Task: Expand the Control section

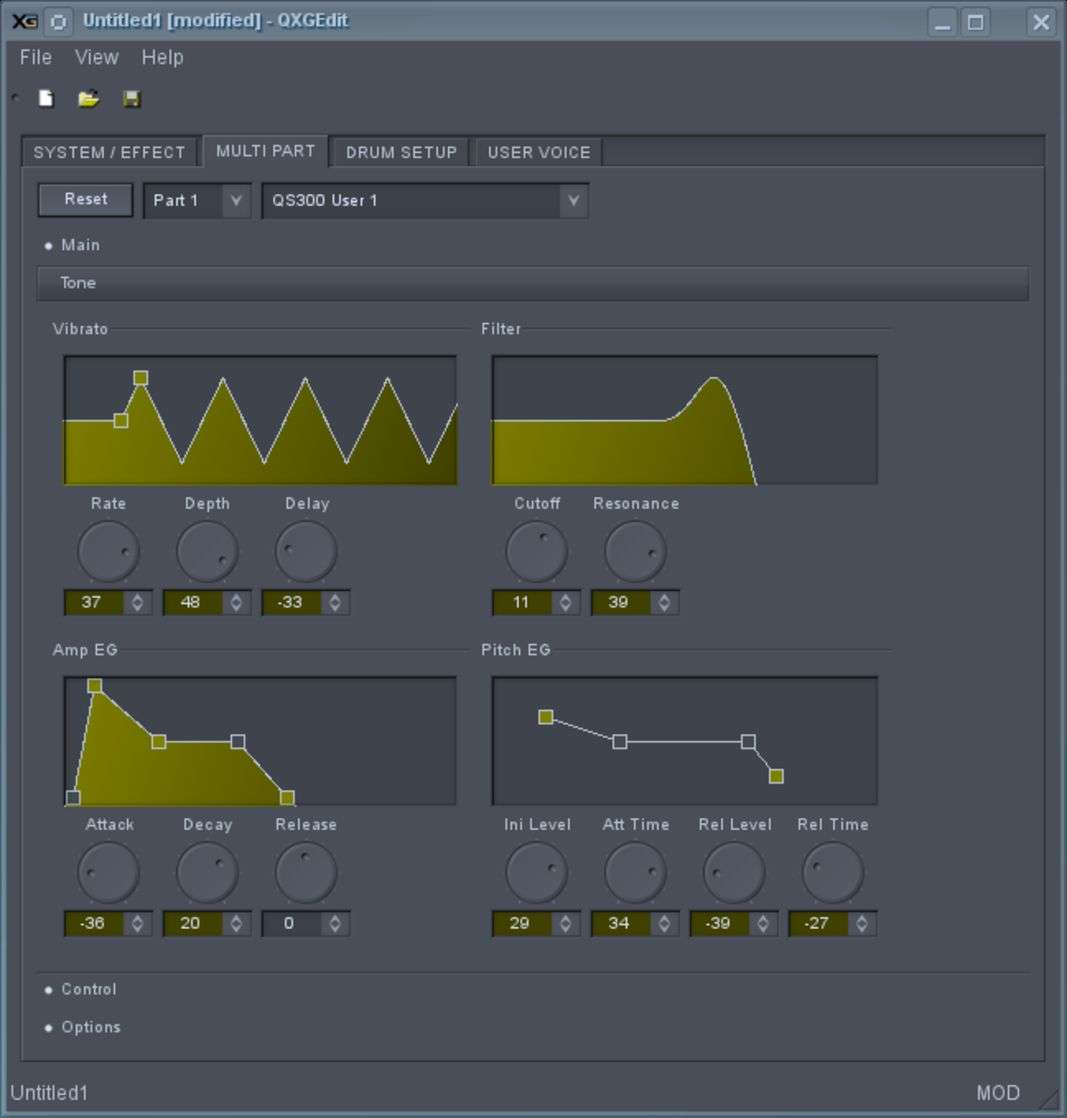Action: tap(88, 989)
